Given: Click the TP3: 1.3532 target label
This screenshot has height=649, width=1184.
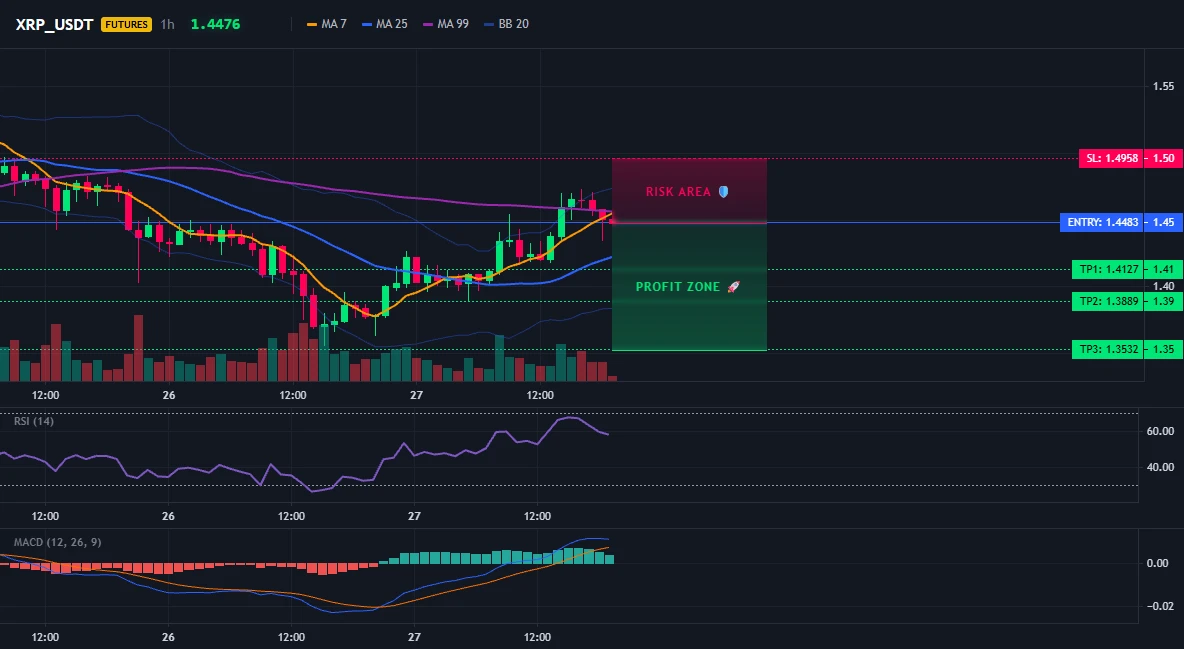Looking at the screenshot, I should click(x=1108, y=349).
